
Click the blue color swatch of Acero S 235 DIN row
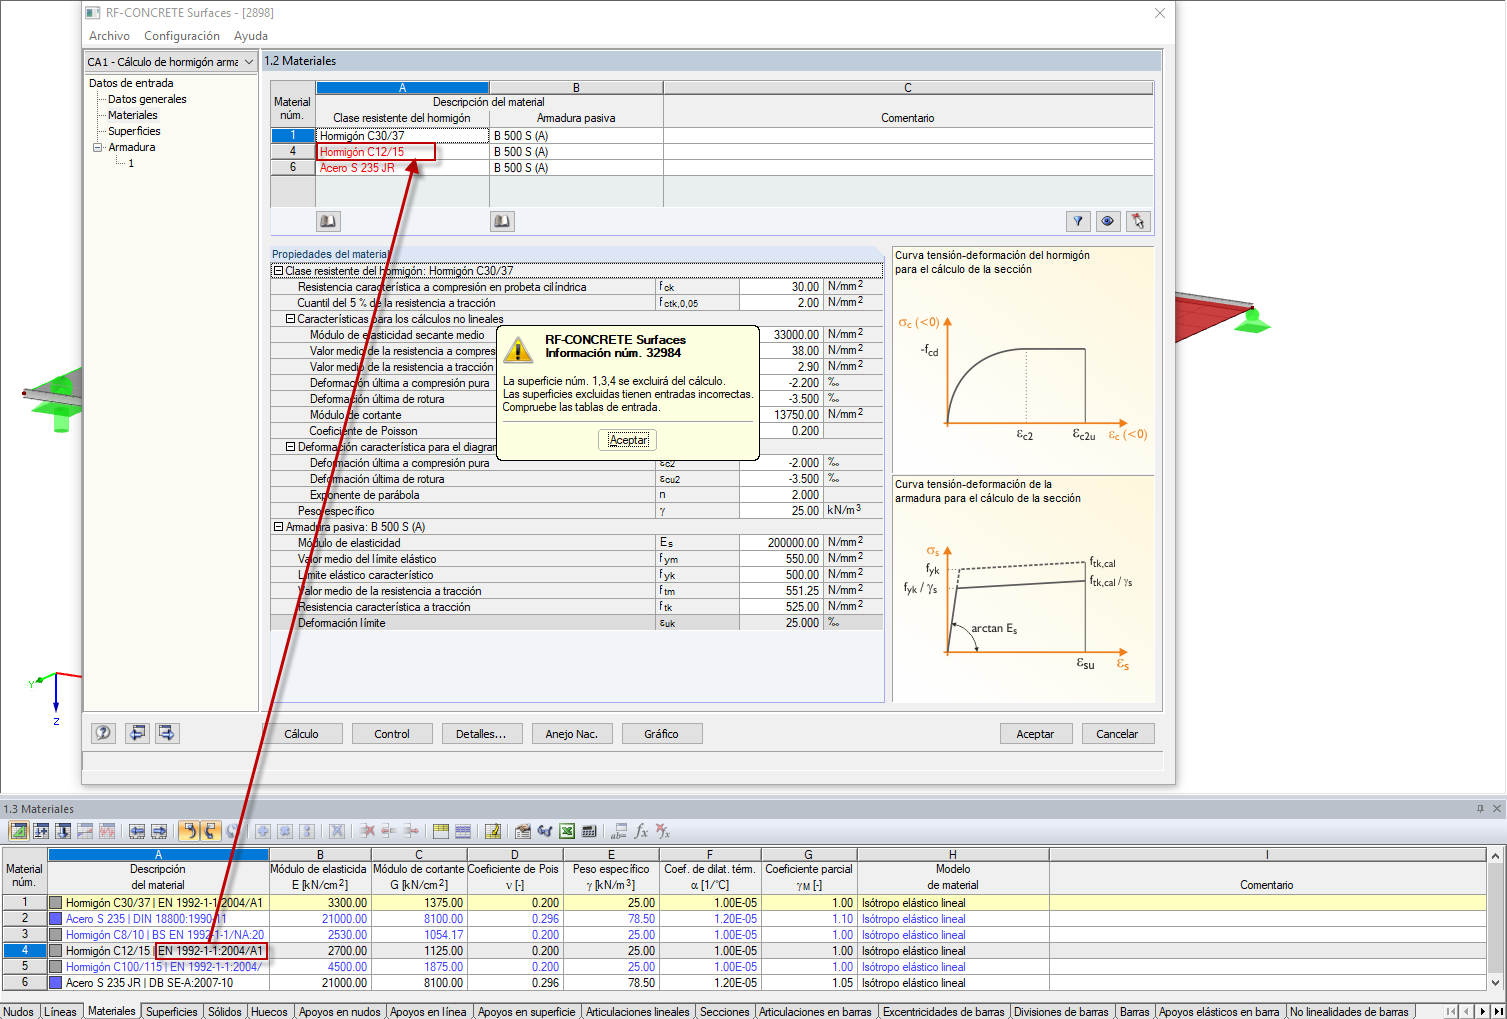click(56, 919)
